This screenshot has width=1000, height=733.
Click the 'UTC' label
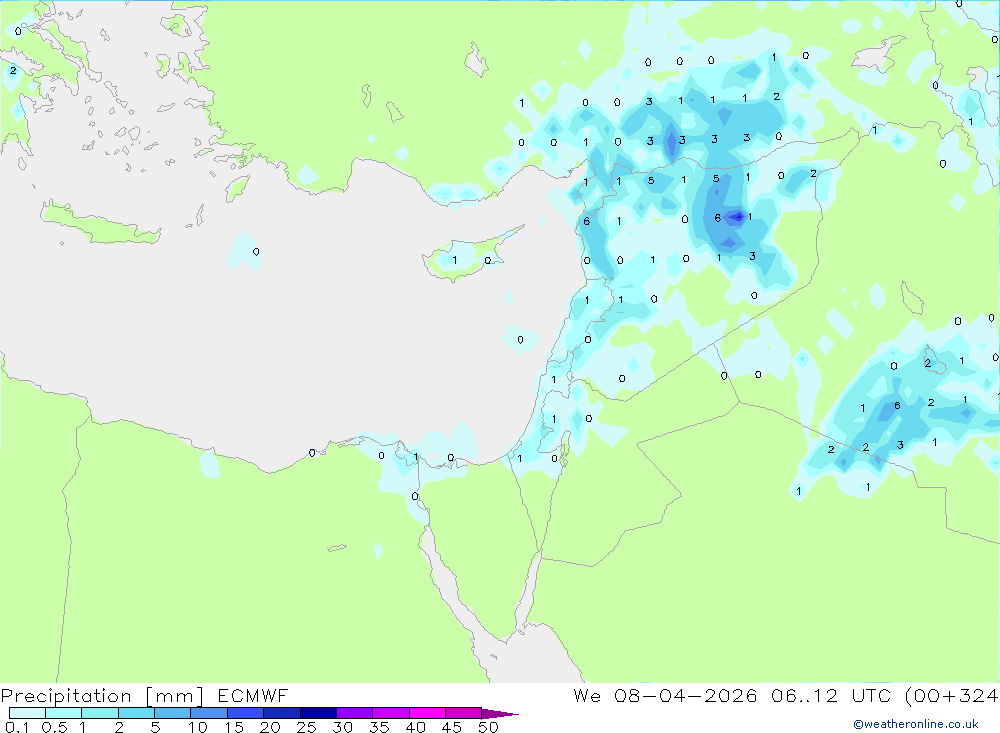(x=871, y=695)
